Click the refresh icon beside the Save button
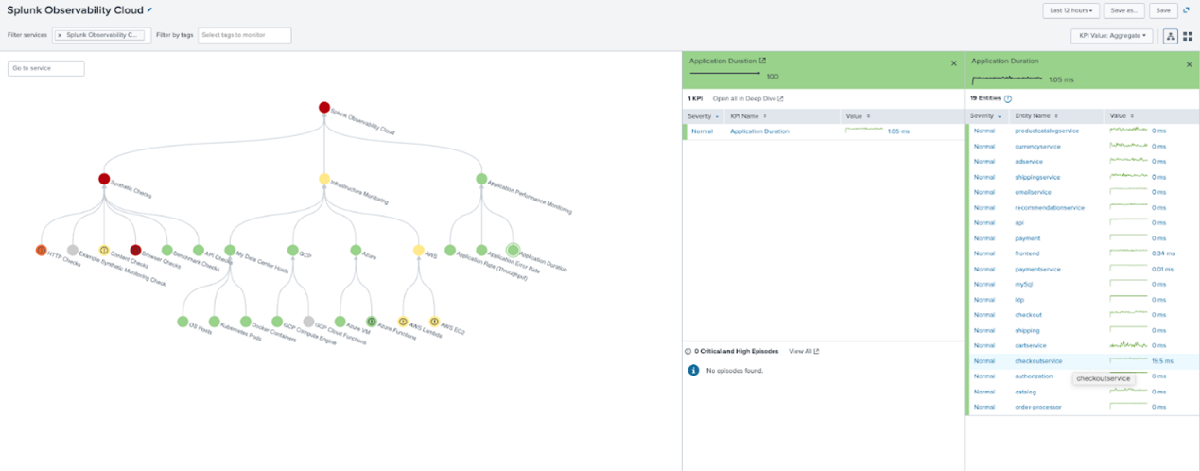This screenshot has width=1200, height=471. click(1186, 10)
